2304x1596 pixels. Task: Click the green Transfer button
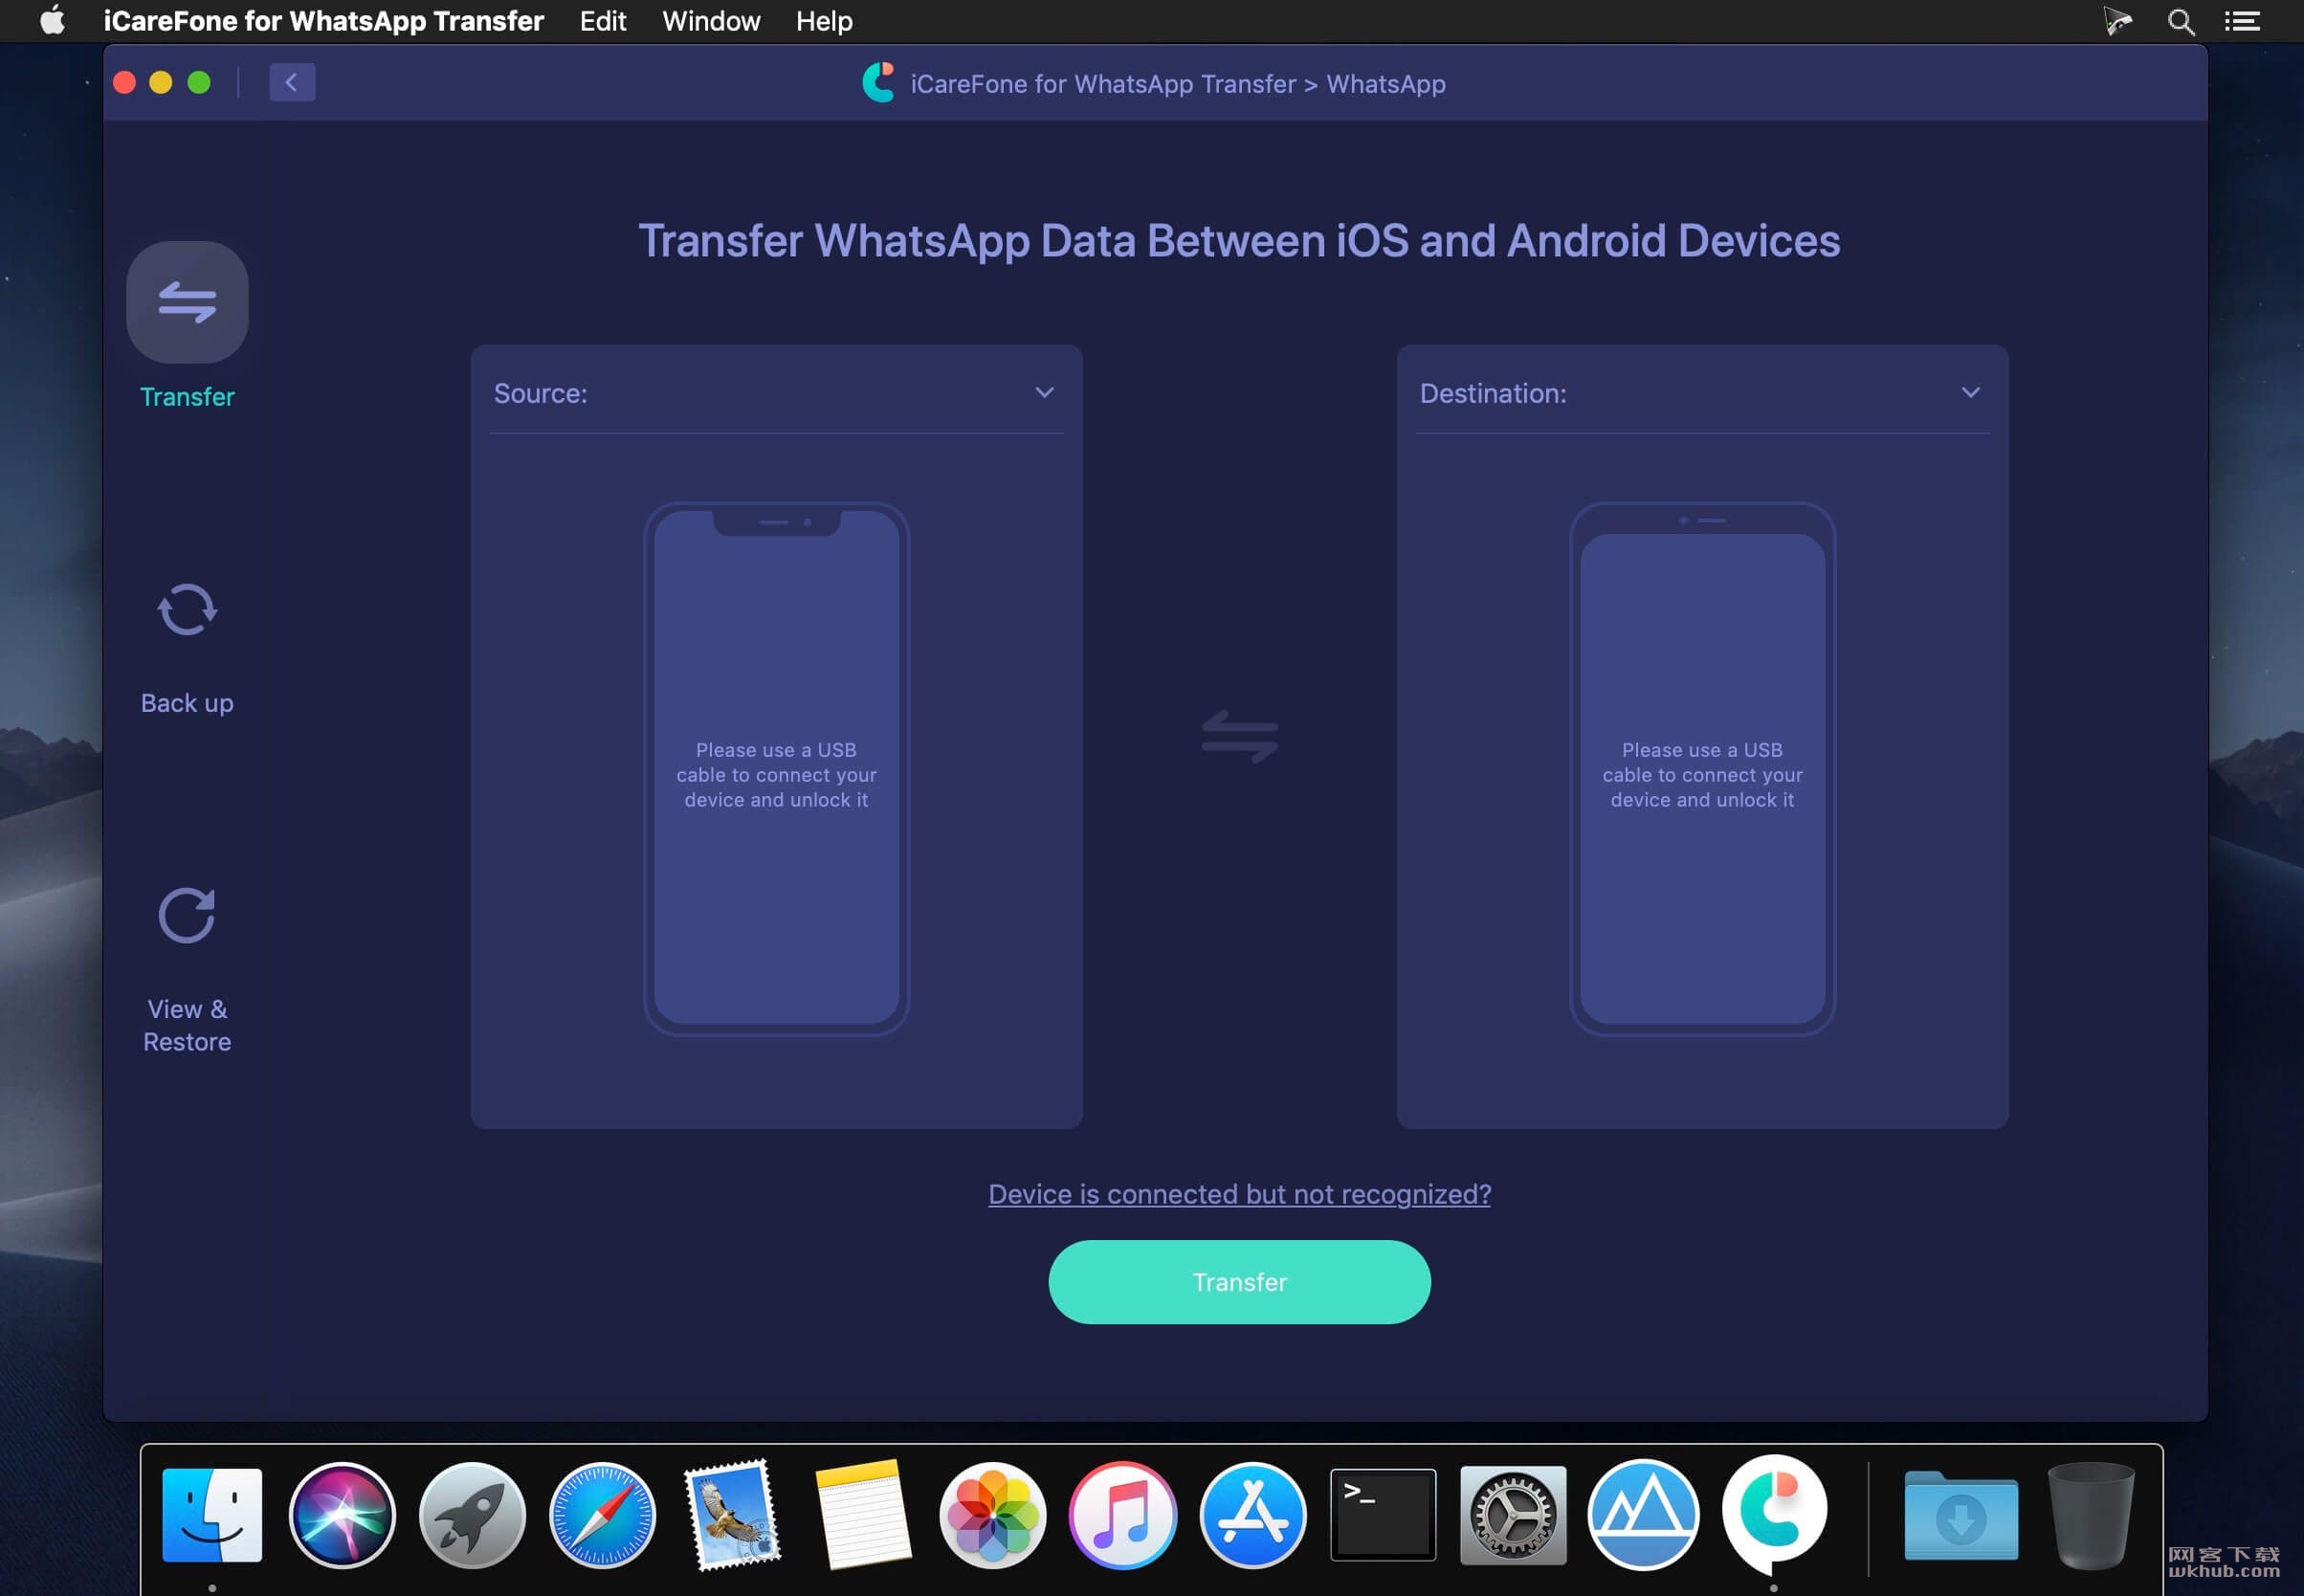pos(1239,1282)
